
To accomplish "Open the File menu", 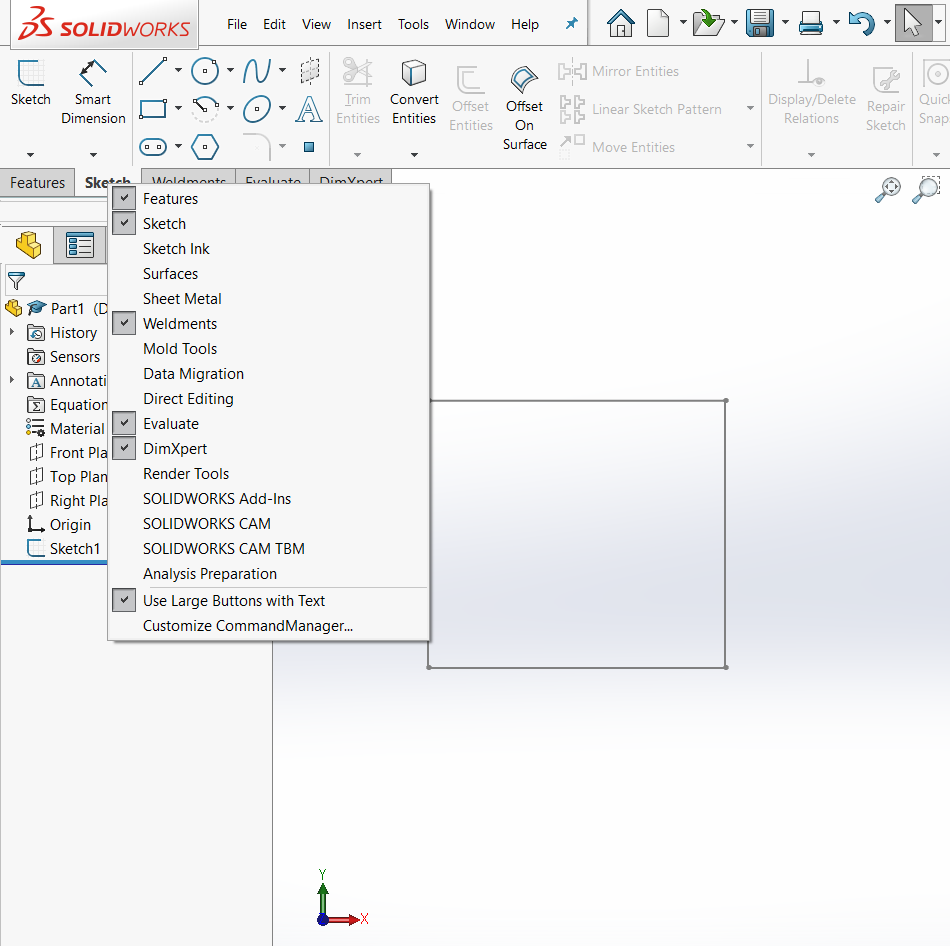I will (x=237, y=24).
